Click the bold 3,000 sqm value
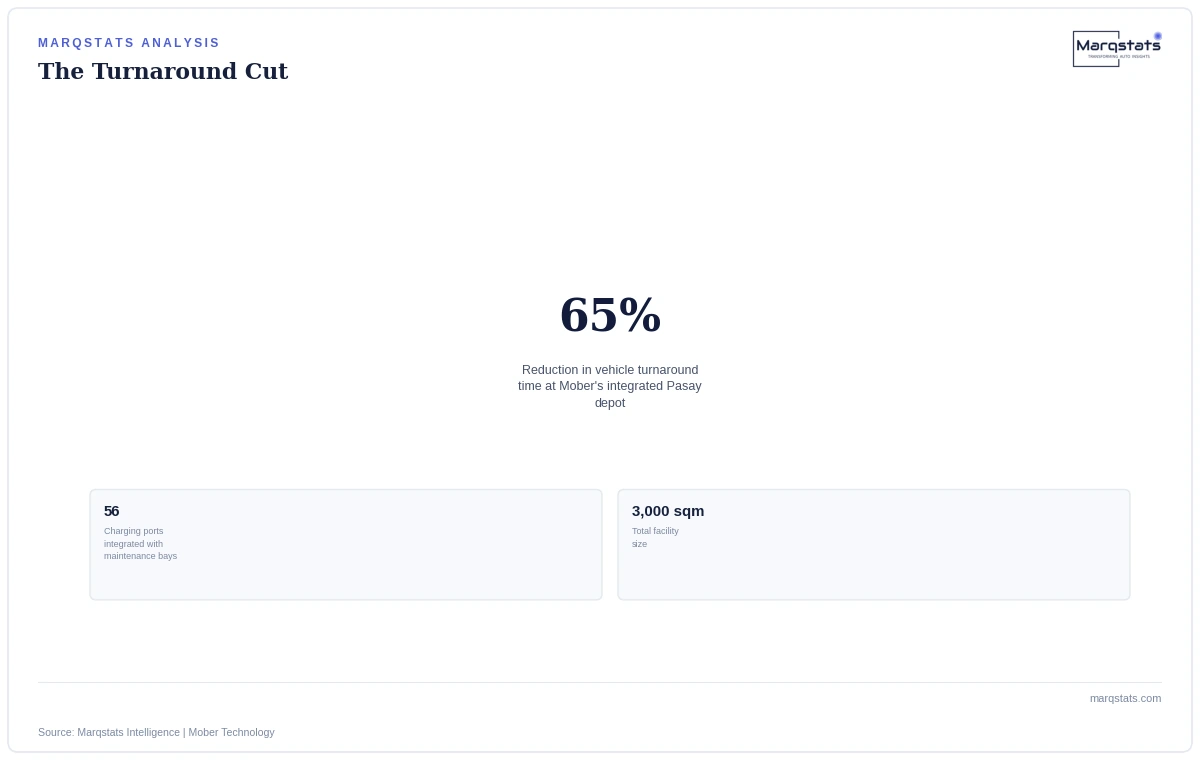 [668, 511]
